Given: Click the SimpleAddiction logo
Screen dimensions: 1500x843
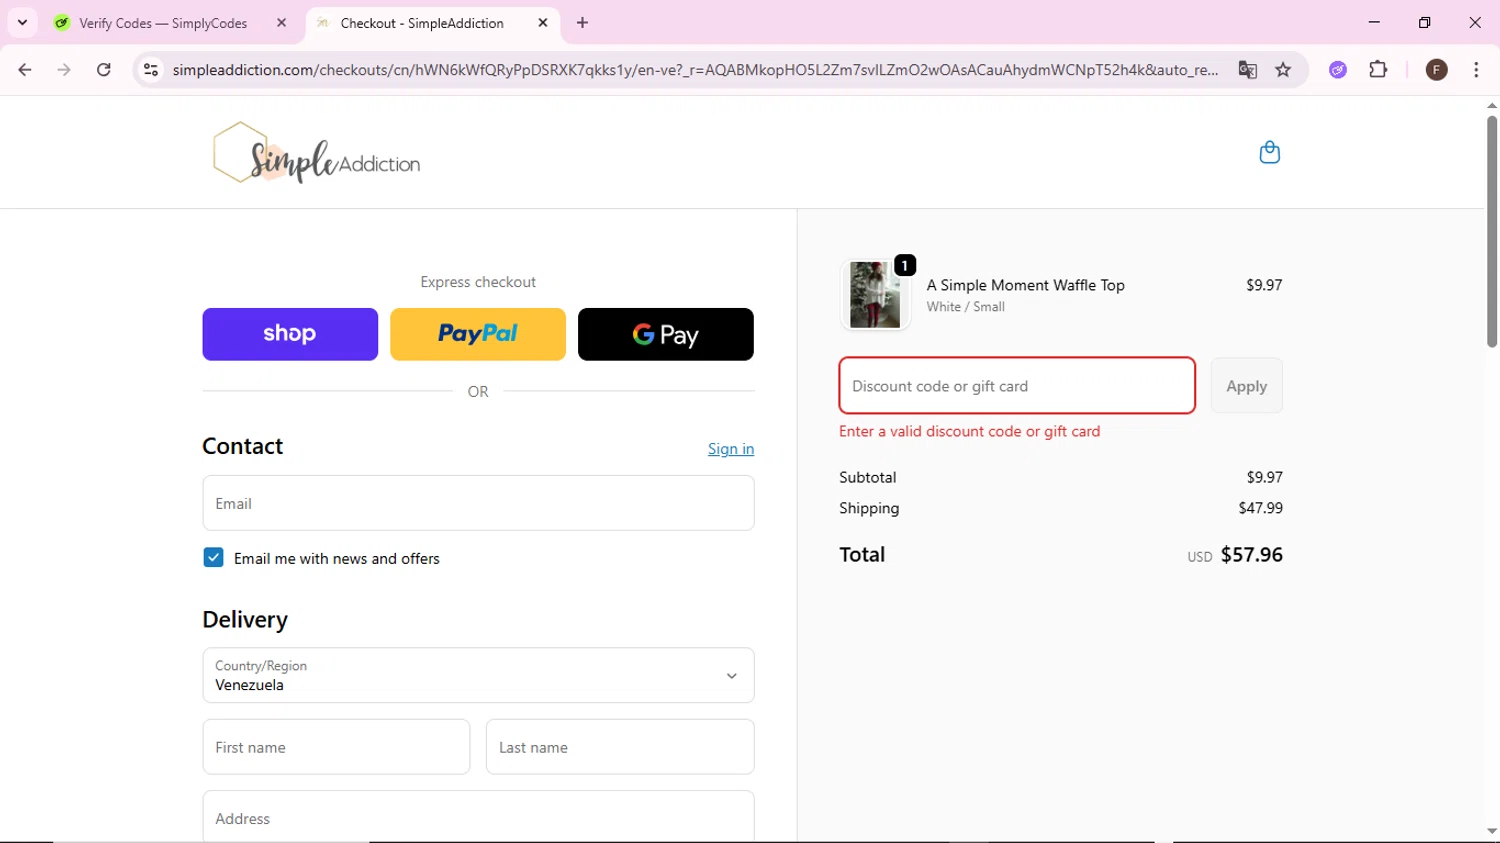Looking at the screenshot, I should coord(316,153).
